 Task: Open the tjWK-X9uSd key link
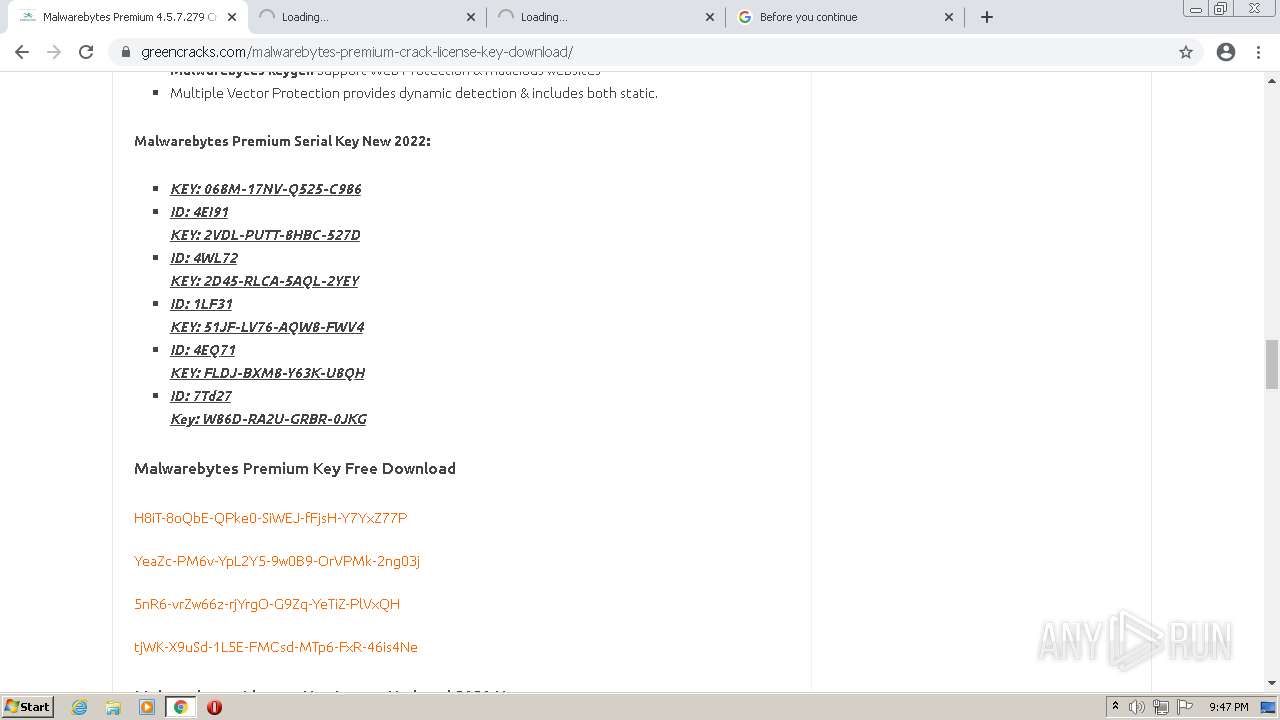pyautogui.click(x=276, y=647)
